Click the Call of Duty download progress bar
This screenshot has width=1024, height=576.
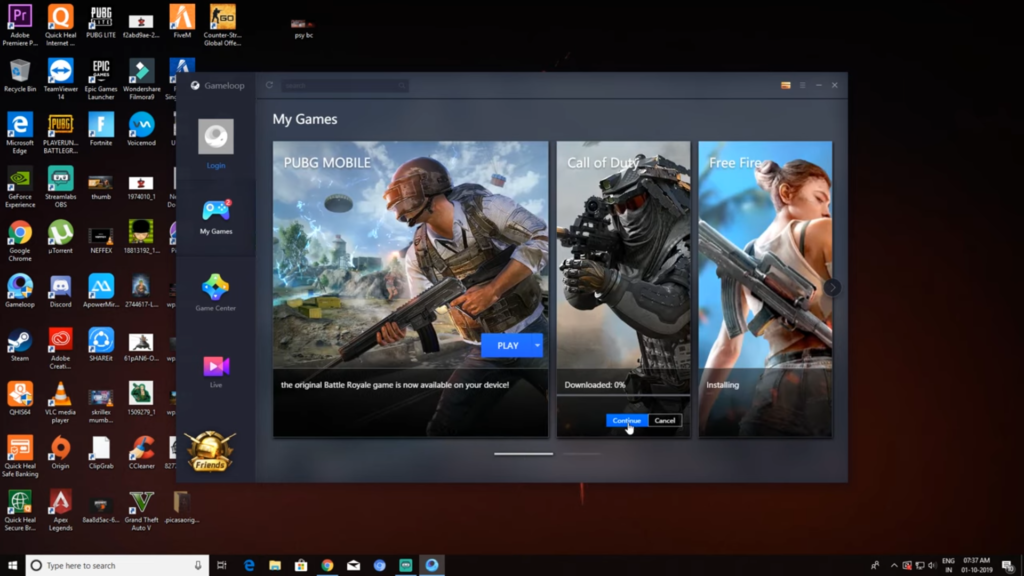click(x=623, y=395)
